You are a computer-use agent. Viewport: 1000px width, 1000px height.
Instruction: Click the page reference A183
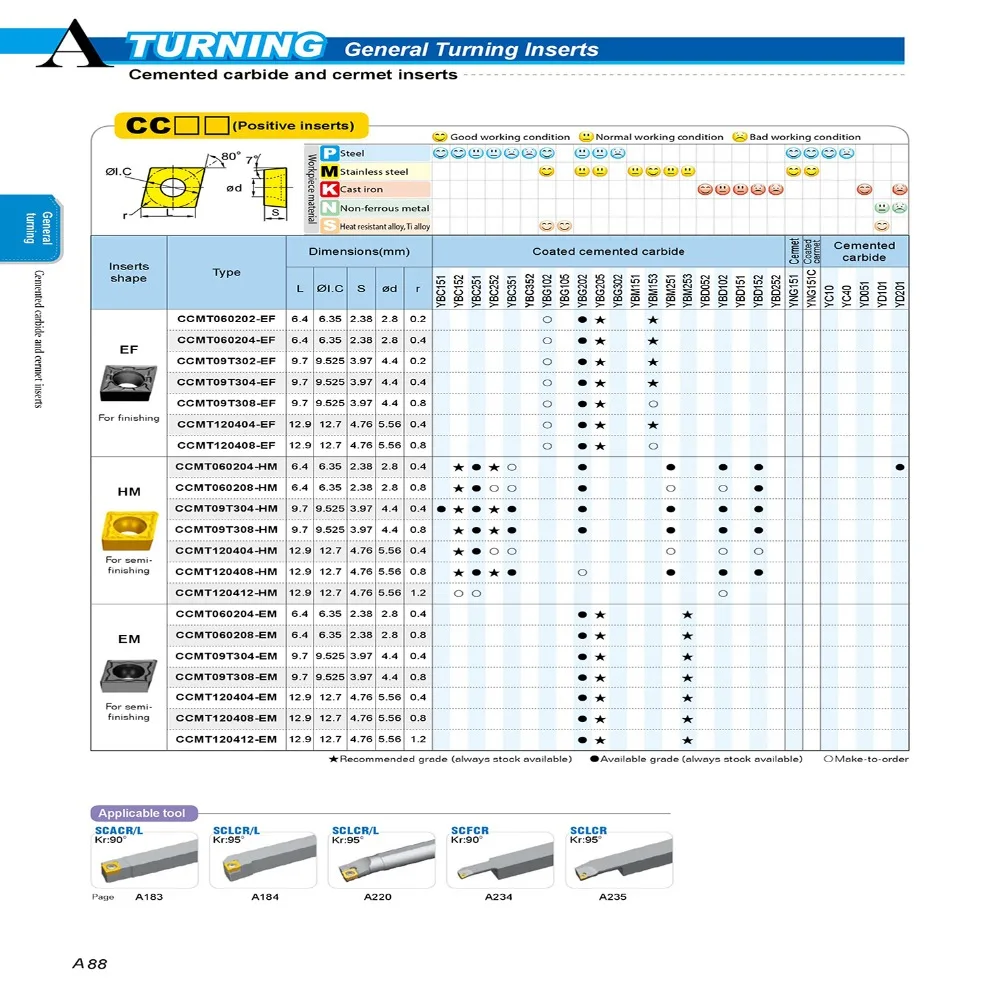[x=149, y=897]
